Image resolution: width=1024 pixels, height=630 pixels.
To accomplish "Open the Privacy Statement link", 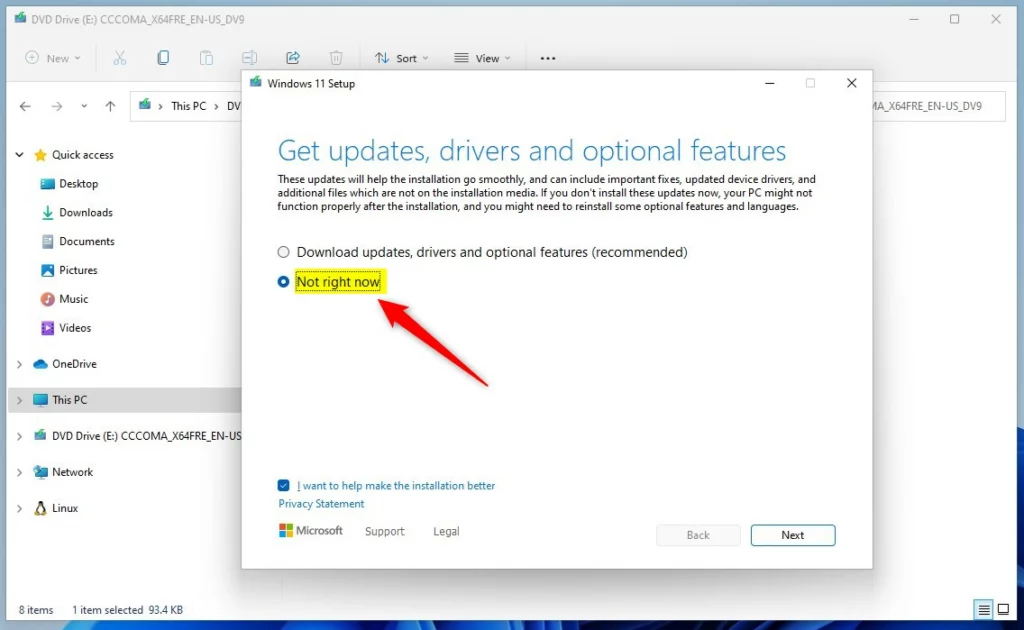I will (x=321, y=504).
